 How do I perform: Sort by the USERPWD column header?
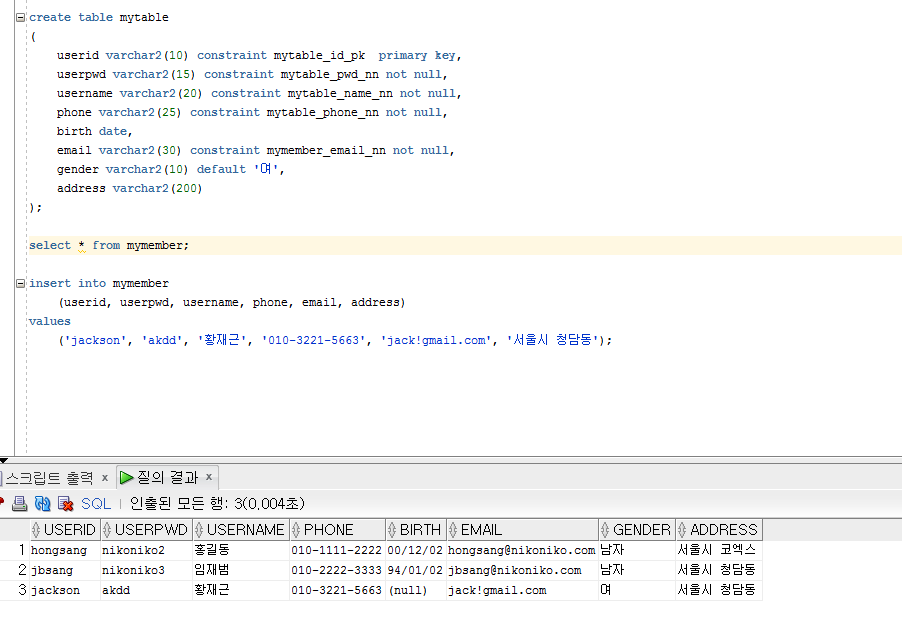147,530
